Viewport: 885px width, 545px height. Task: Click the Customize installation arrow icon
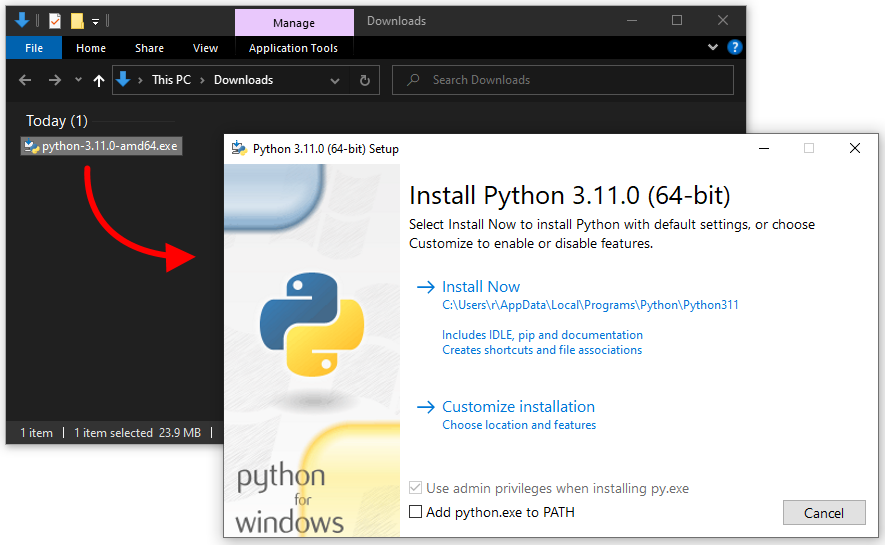426,407
